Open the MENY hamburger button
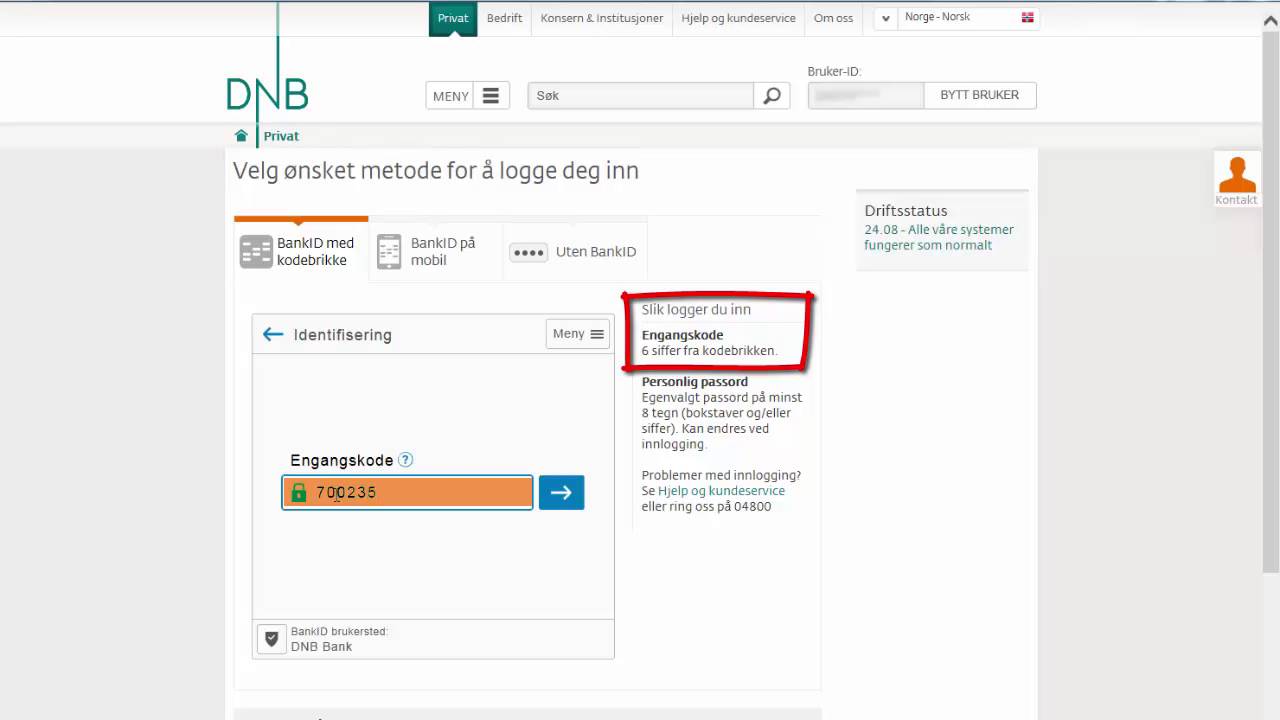Viewport: 1280px width, 720px height. [468, 96]
